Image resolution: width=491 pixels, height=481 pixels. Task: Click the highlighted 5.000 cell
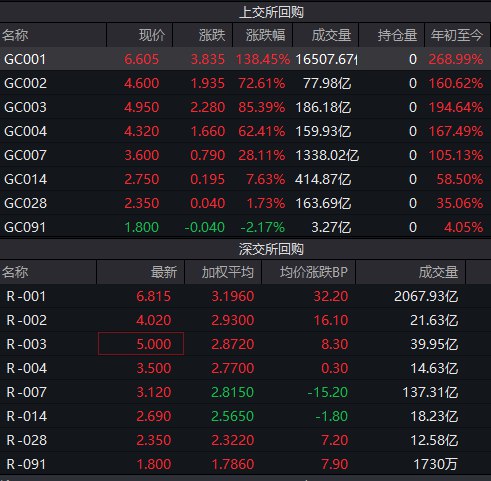click(x=141, y=344)
